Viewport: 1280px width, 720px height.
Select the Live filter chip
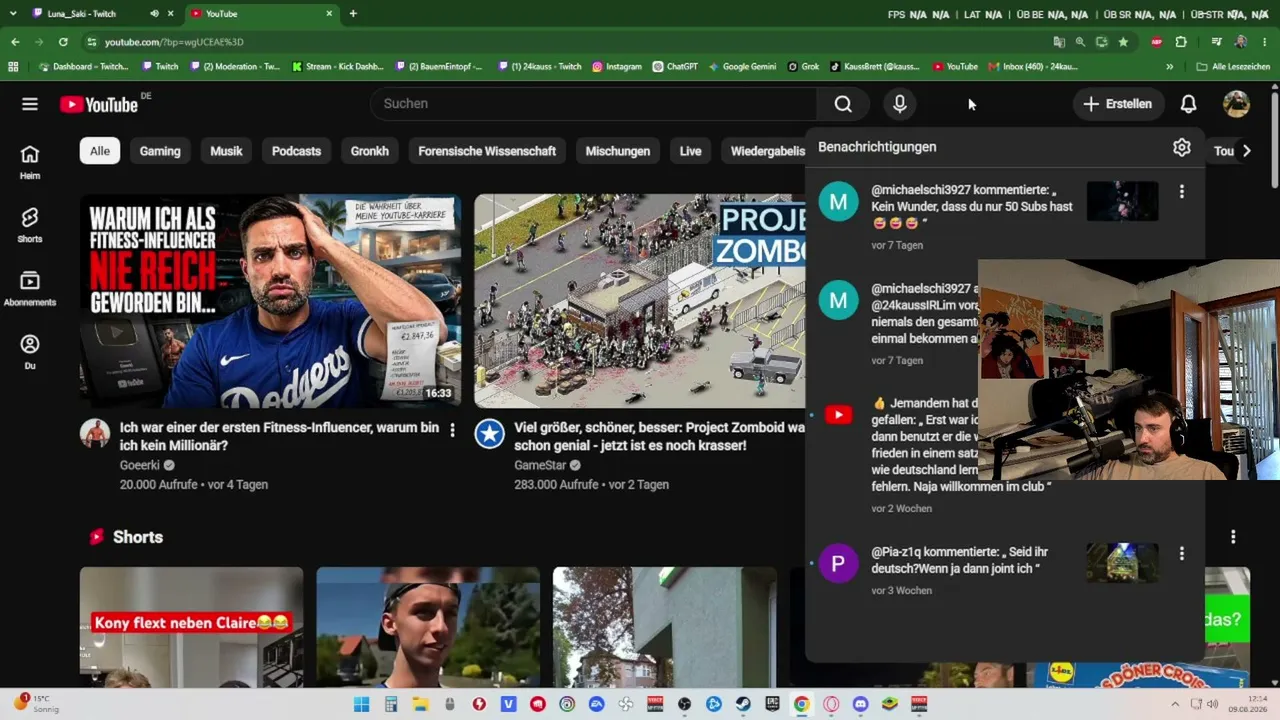click(x=691, y=151)
